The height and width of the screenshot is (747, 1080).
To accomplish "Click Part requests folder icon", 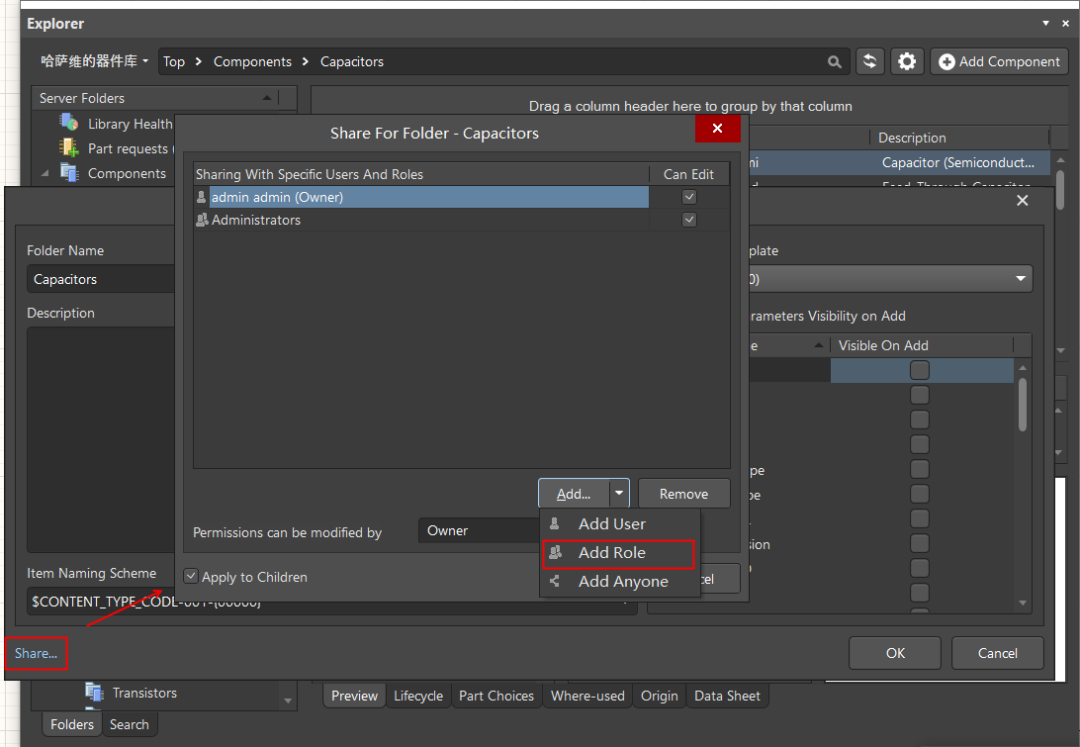I will click(x=69, y=148).
